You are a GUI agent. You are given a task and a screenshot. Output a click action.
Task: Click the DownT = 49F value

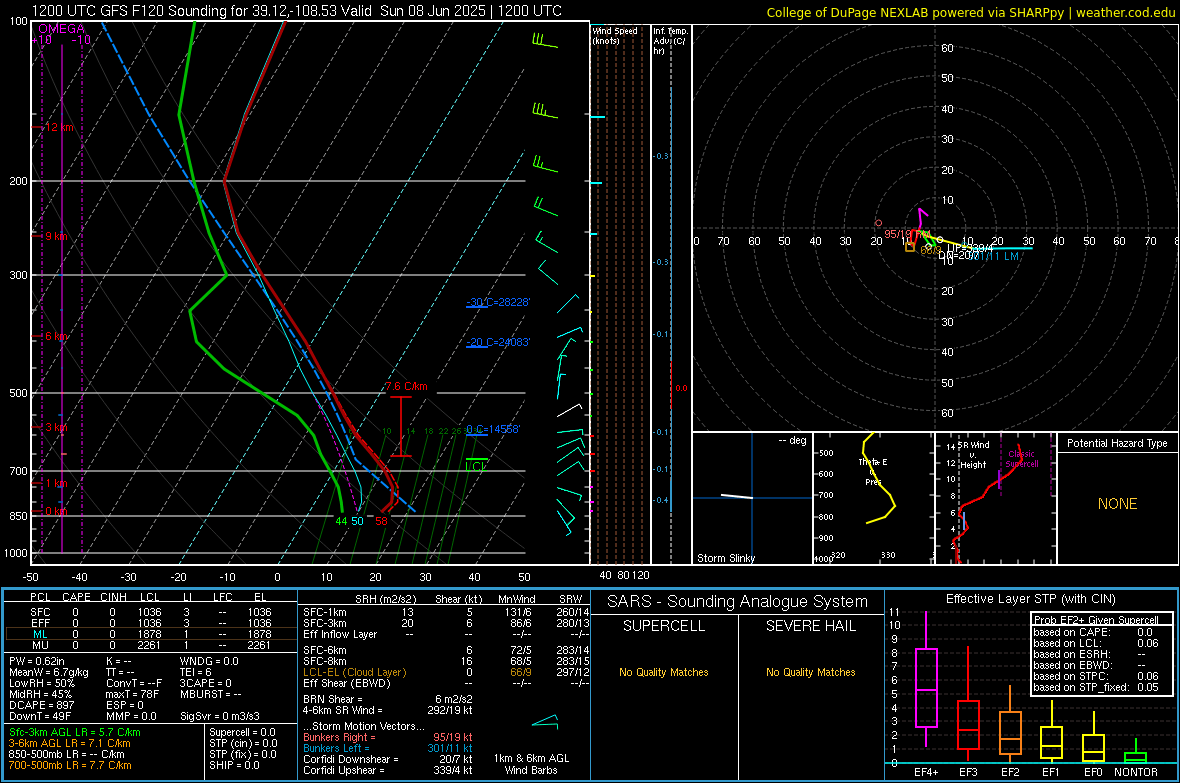click(40, 716)
